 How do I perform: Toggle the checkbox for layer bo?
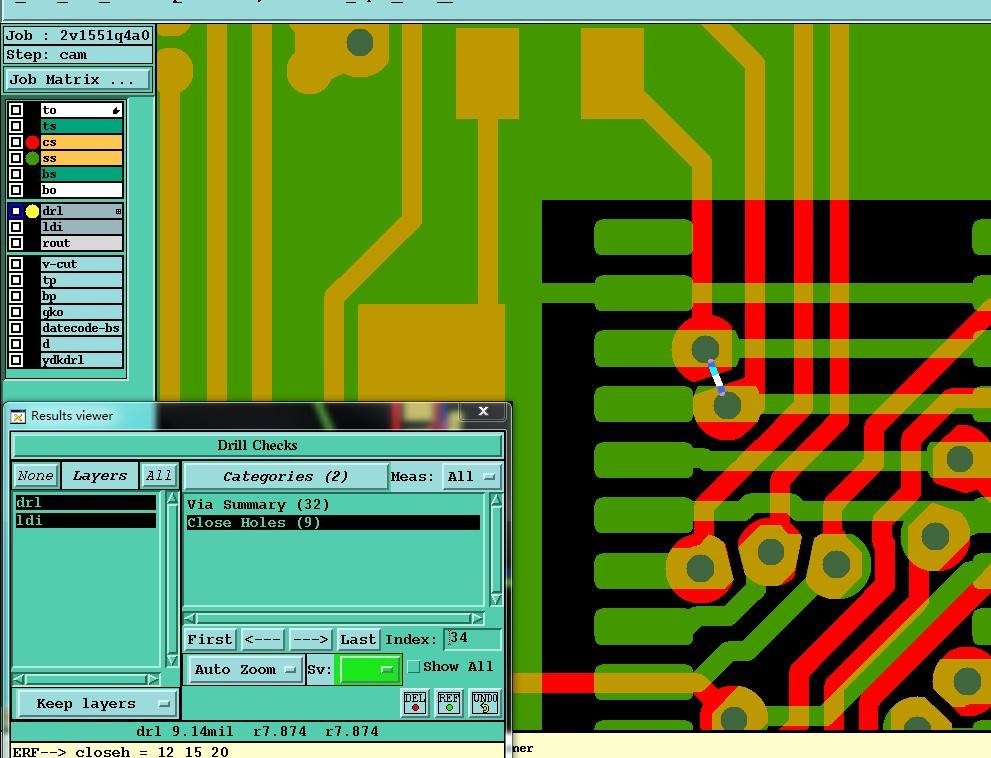coord(16,190)
